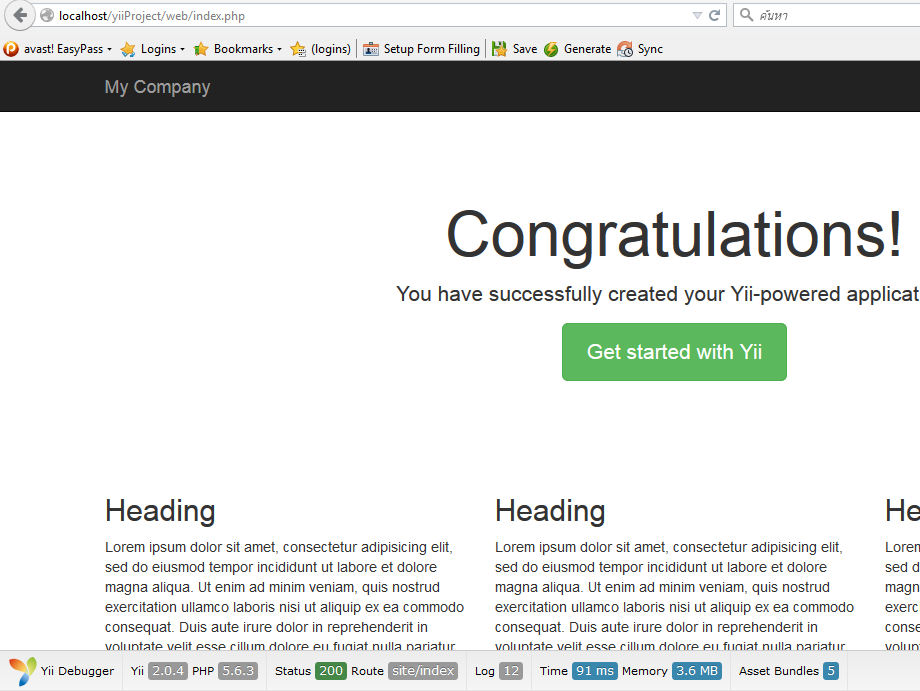Click the PHP version 5.6.3 badge

pyautogui.click(x=238, y=670)
